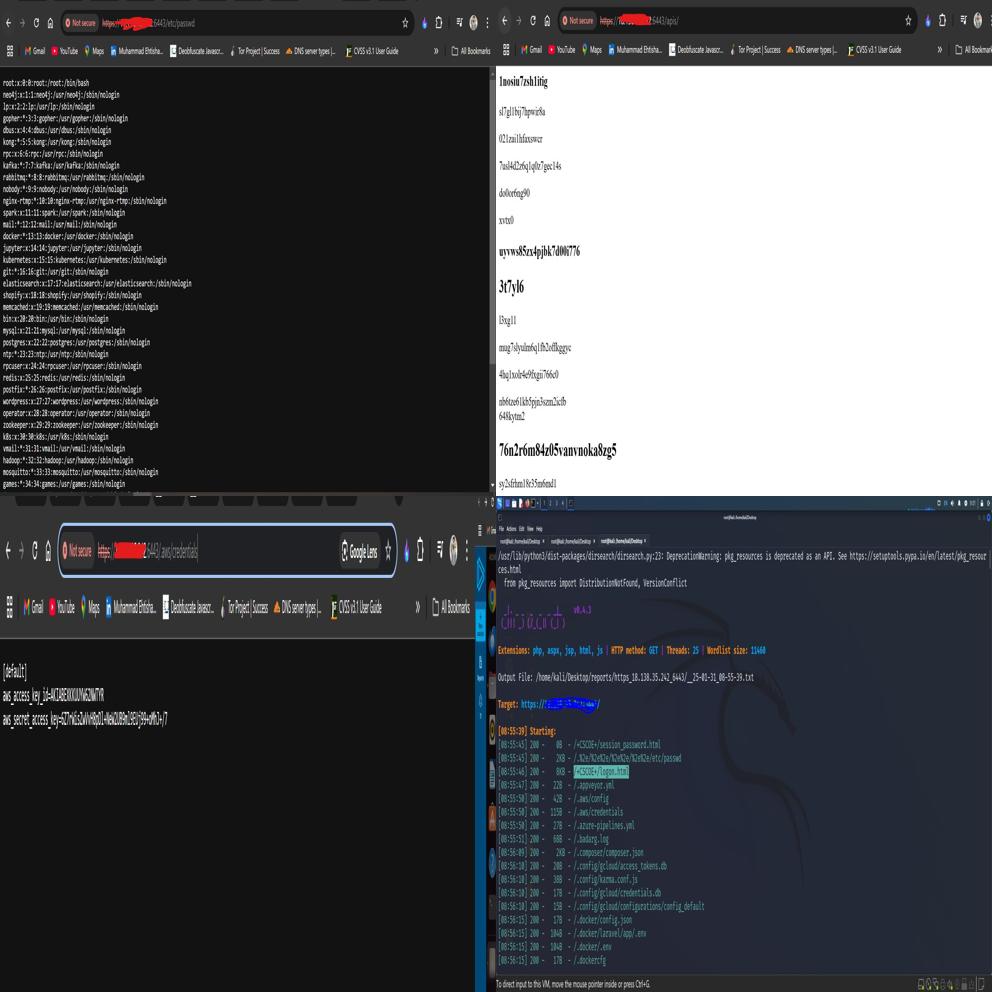Open Tor Project bookmark in /apis/ window
Image resolution: width=992 pixels, height=992 pixels.
click(x=755, y=49)
